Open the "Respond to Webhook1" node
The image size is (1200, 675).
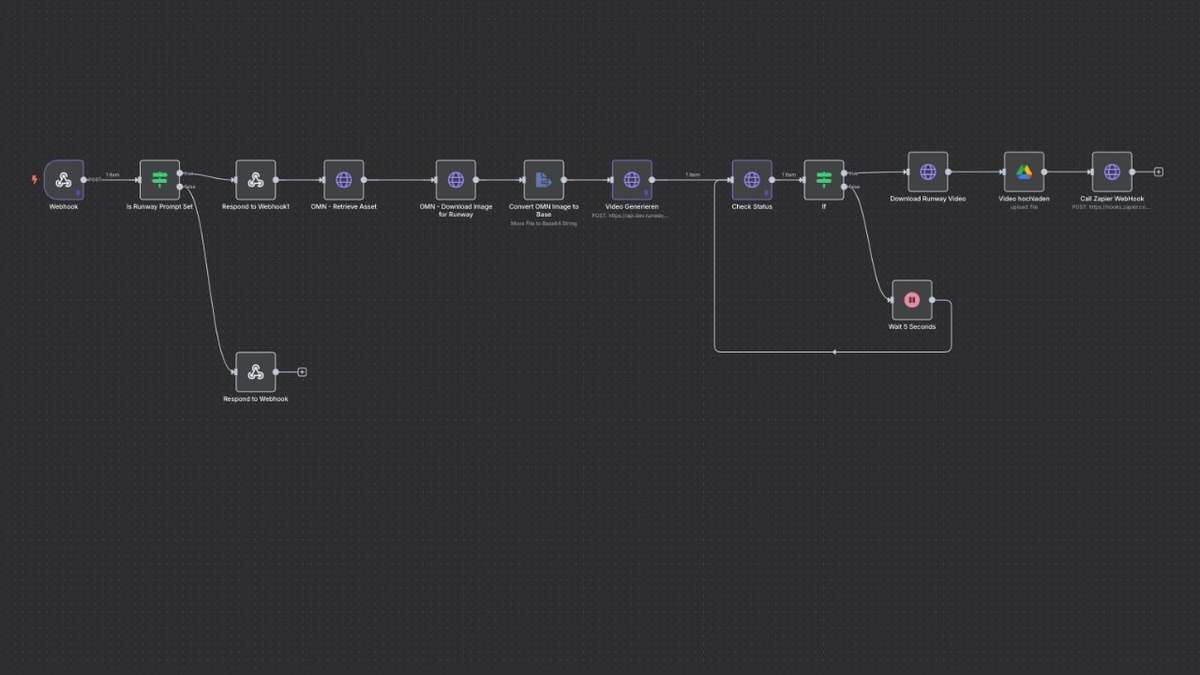[256, 180]
